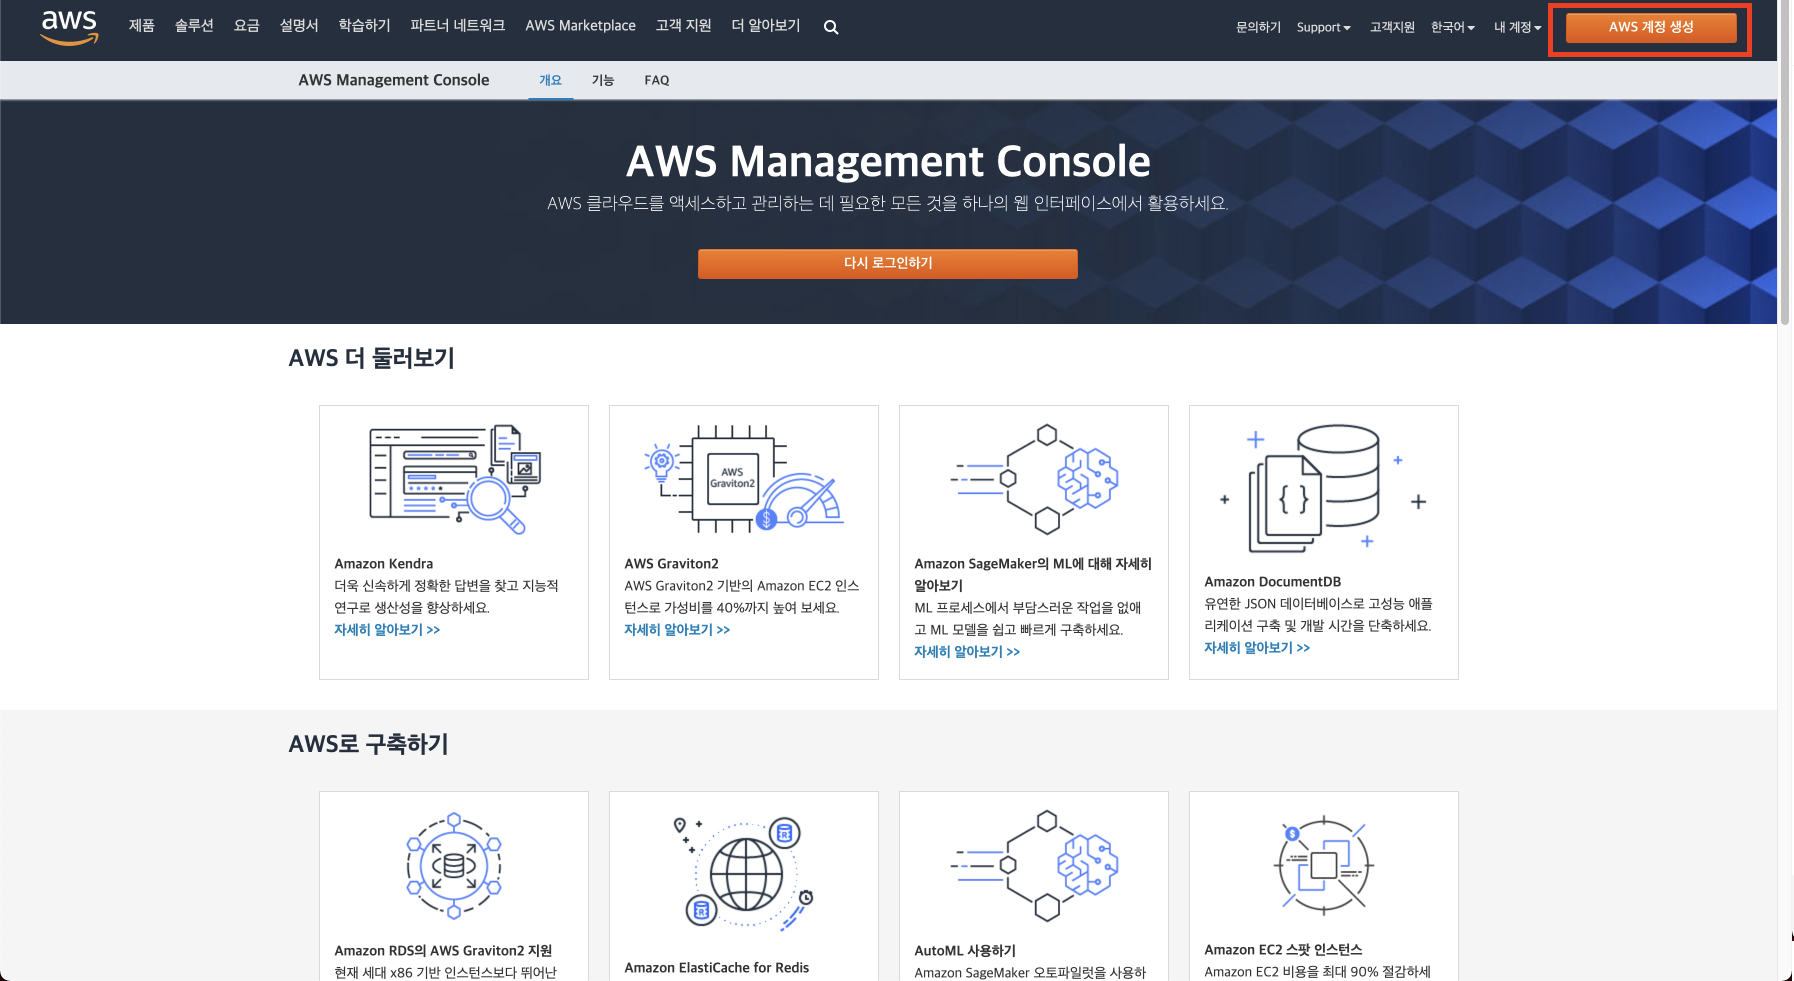This screenshot has height=981, width=1794.
Task: Open the 요금 menu
Action: [x=247, y=26]
